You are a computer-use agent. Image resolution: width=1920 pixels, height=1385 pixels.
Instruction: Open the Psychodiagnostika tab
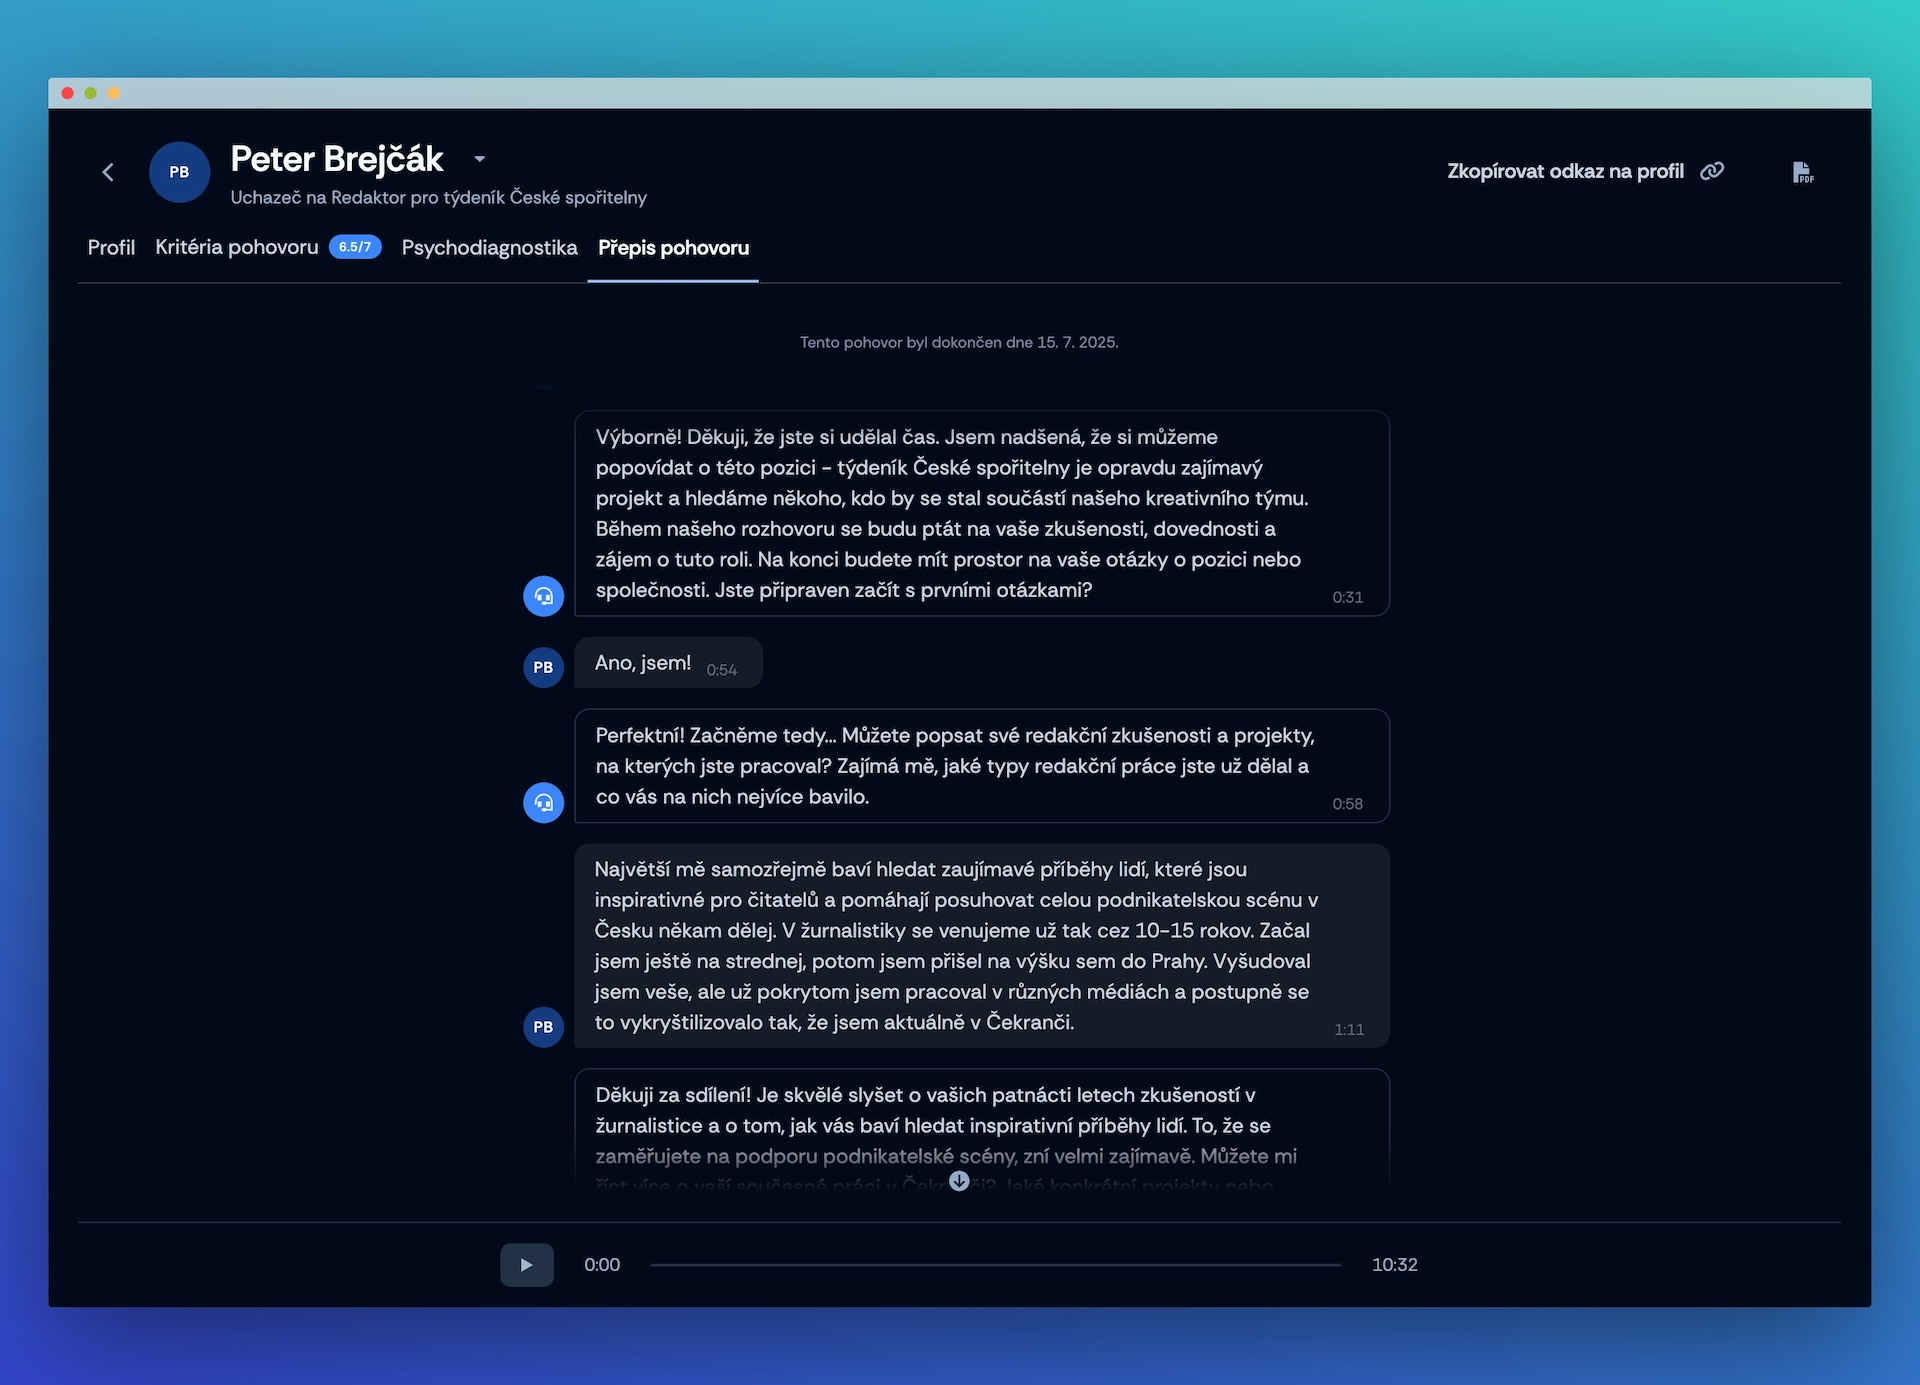489,247
